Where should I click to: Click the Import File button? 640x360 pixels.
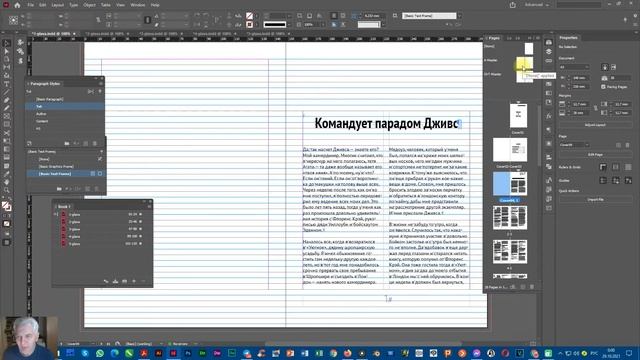(595, 200)
